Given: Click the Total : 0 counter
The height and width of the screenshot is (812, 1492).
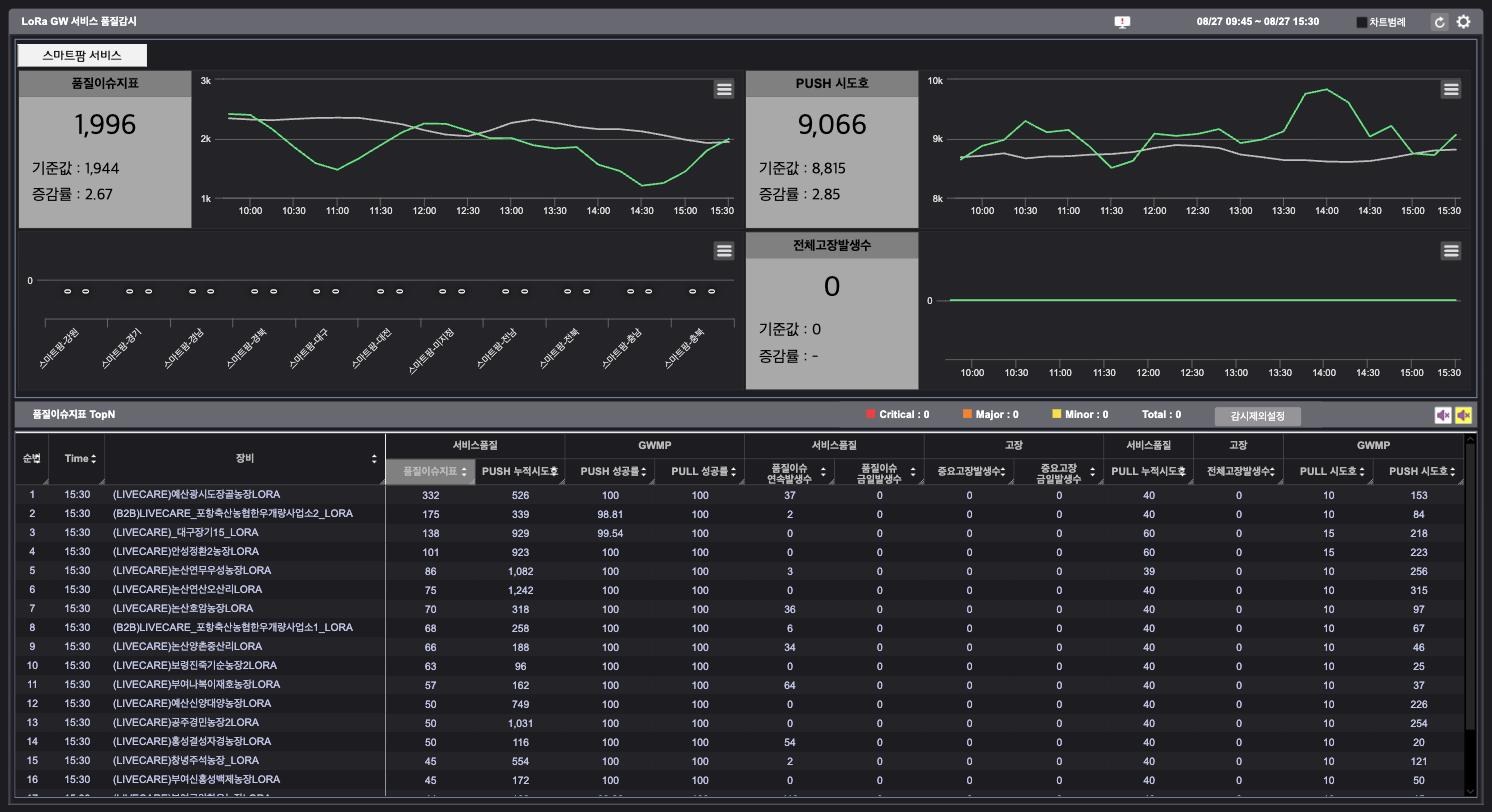Looking at the screenshot, I should [1161, 414].
